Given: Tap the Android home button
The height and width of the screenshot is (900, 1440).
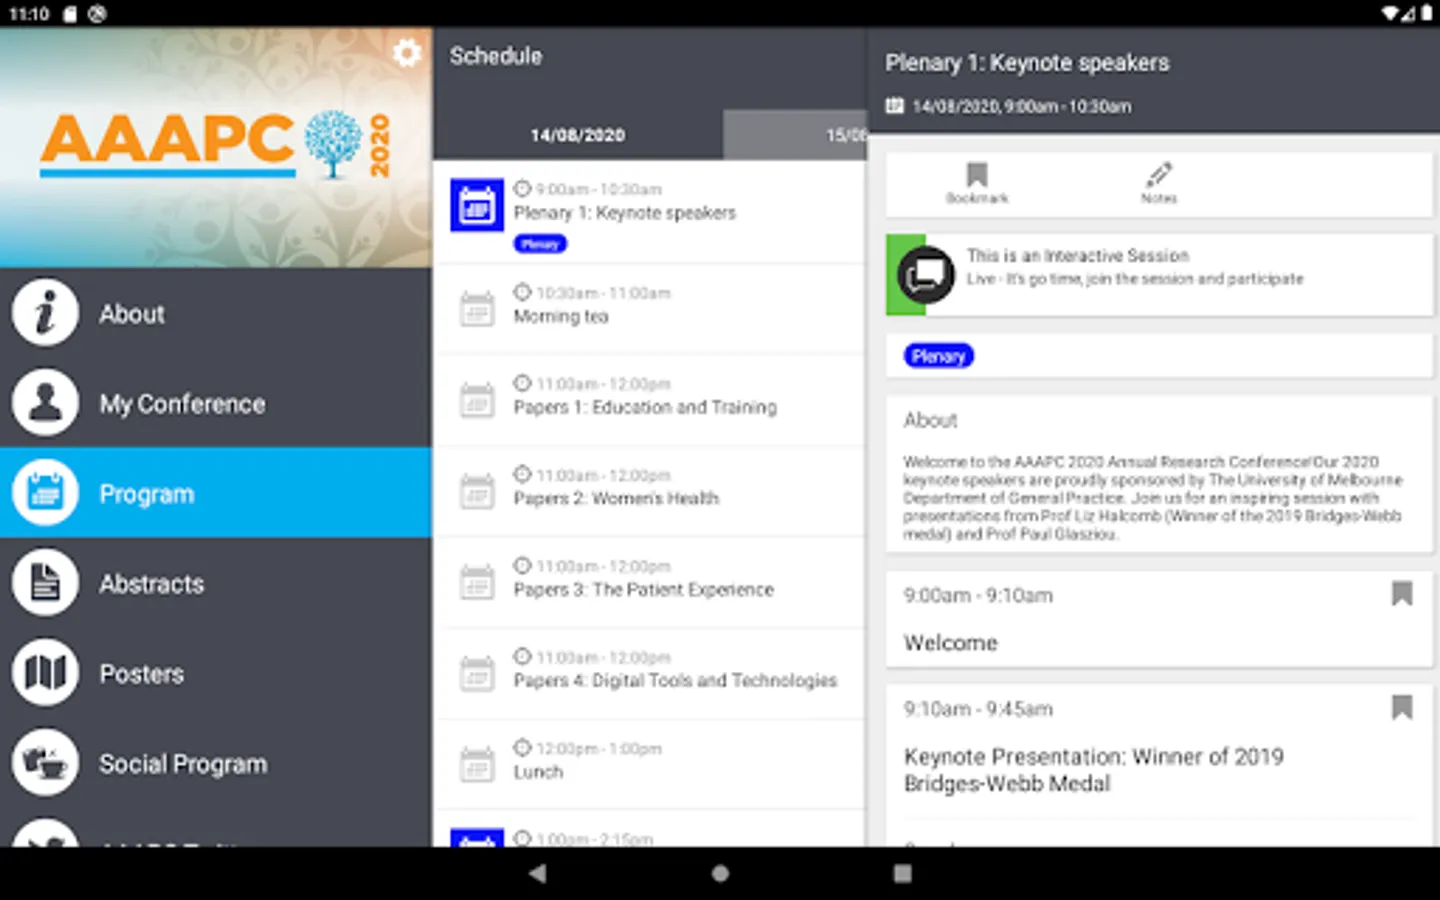Looking at the screenshot, I should click(x=720, y=873).
